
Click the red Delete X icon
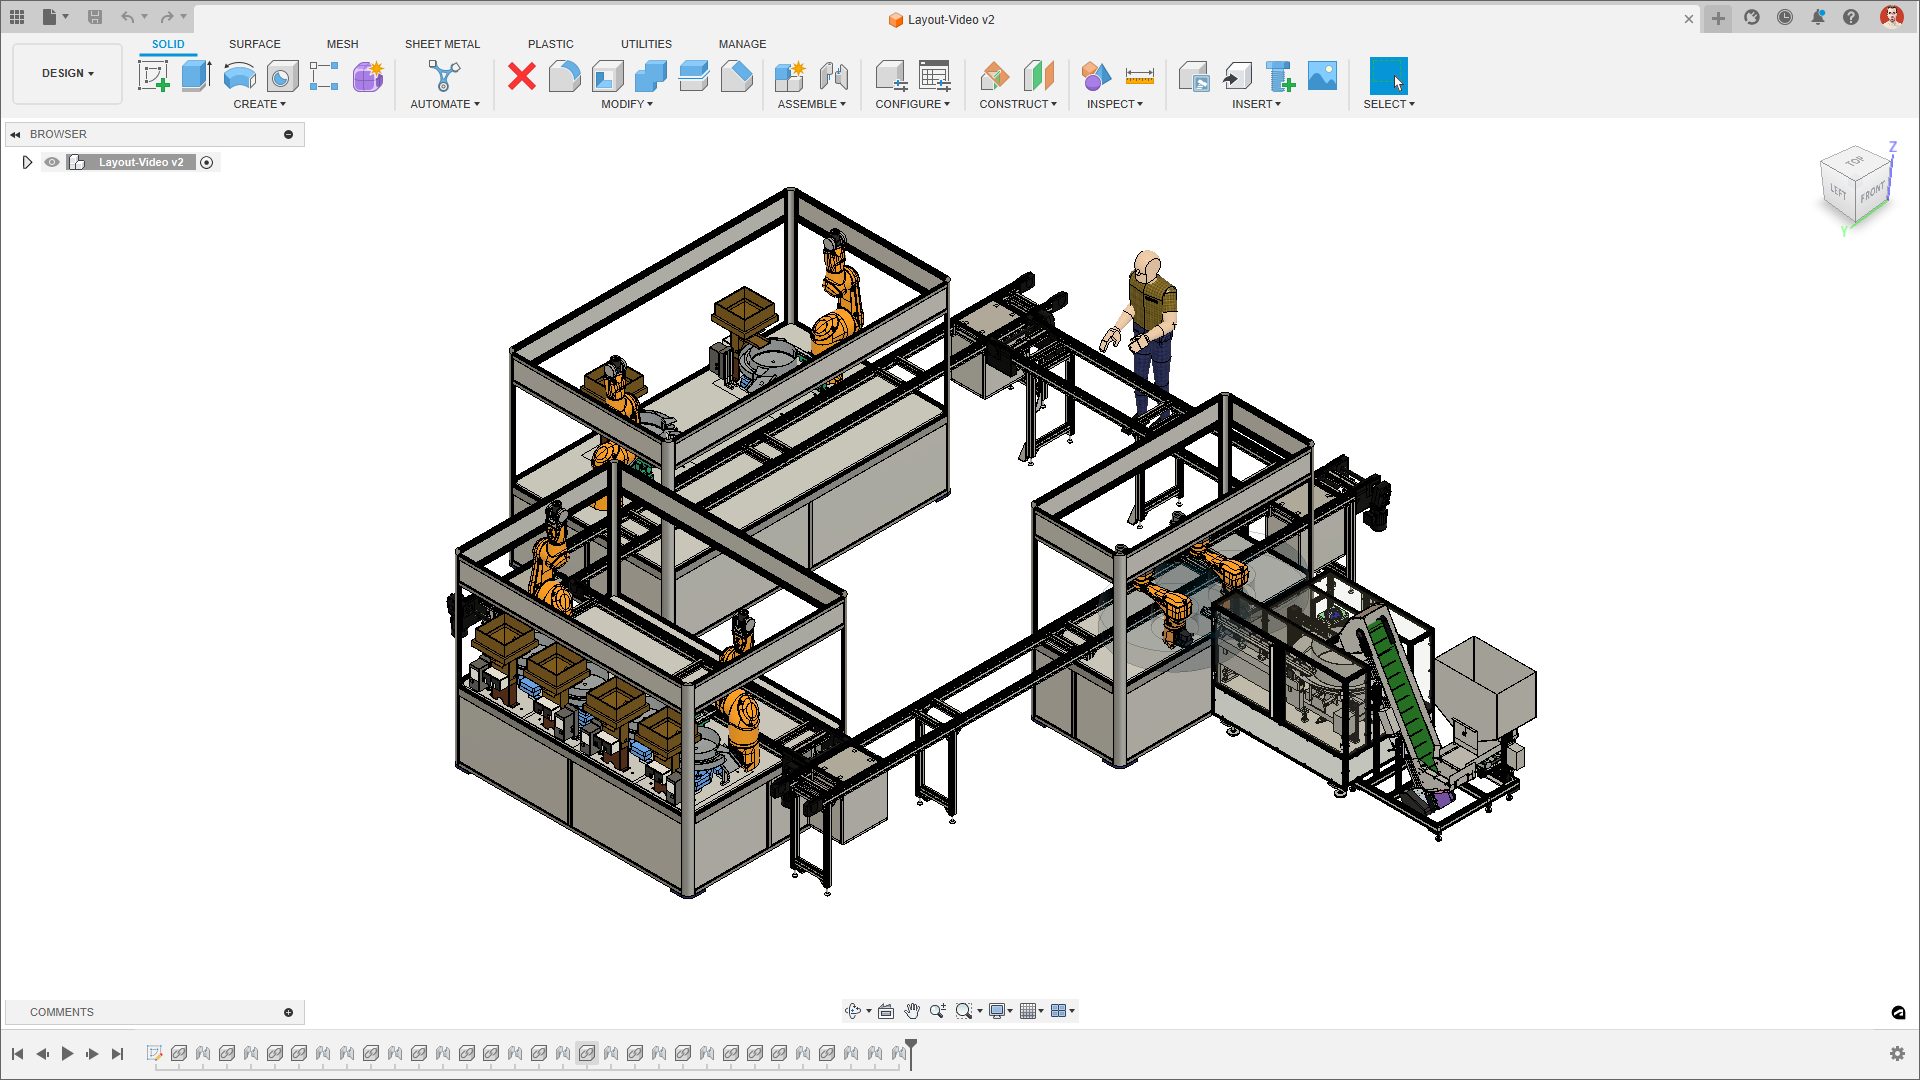pos(521,76)
